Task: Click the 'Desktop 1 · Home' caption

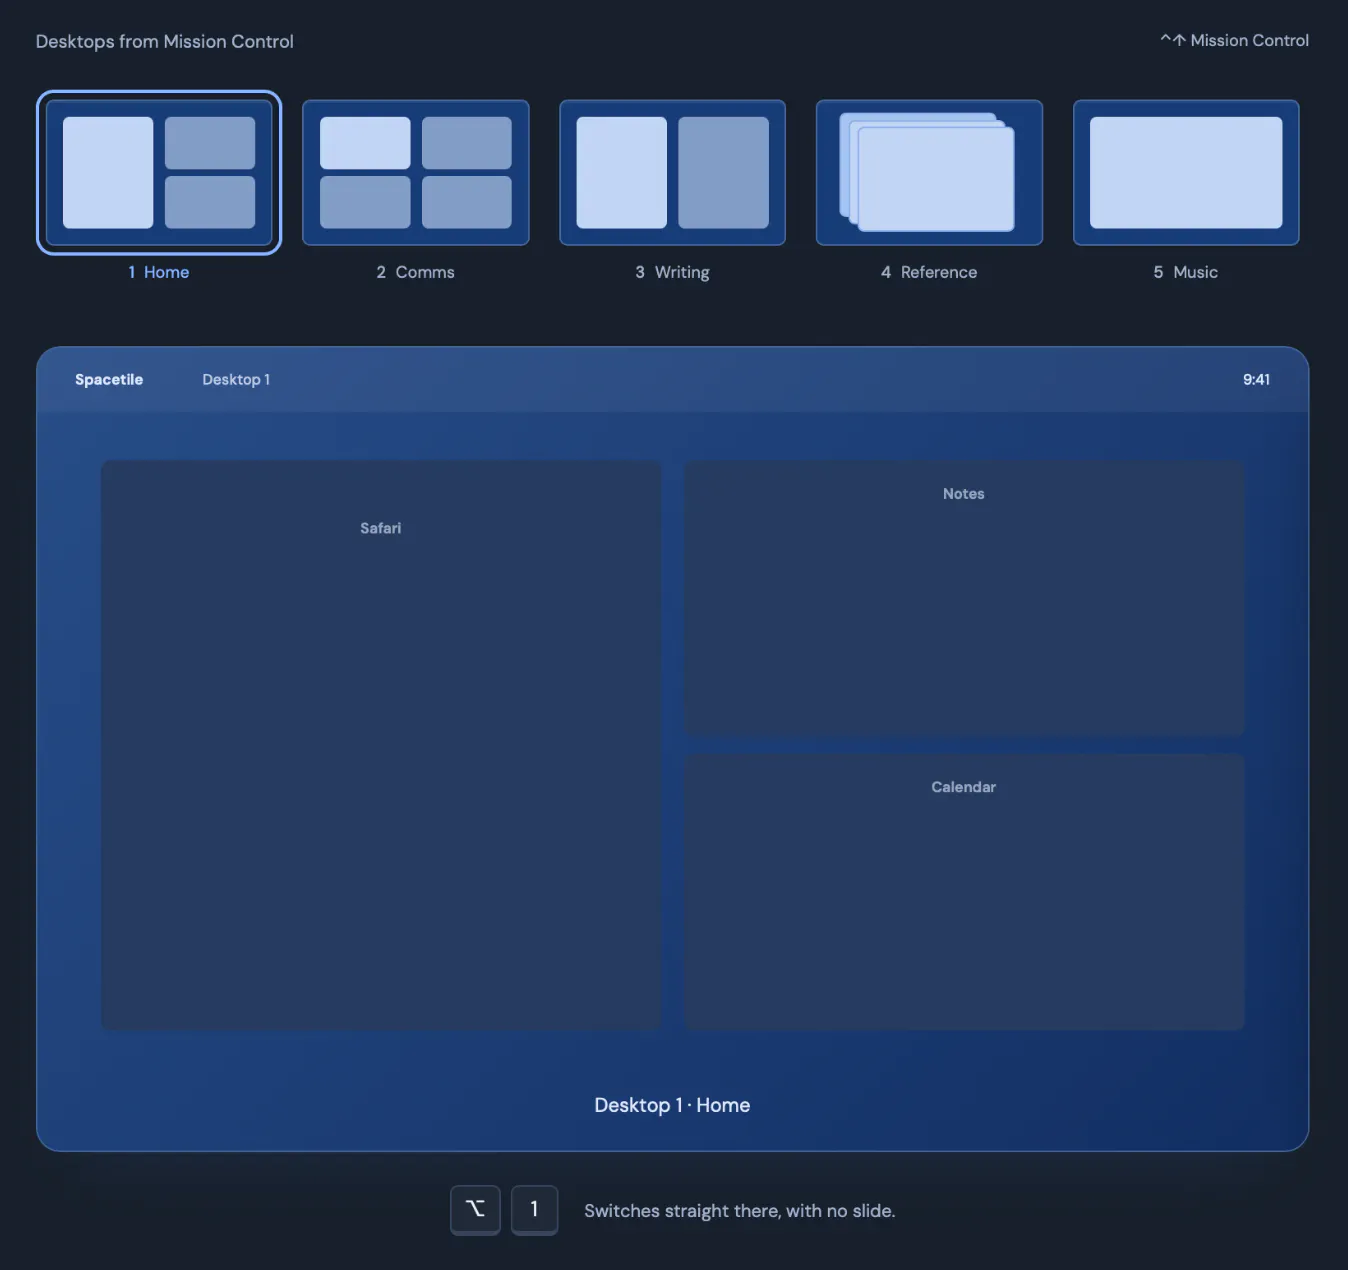Action: click(x=672, y=1105)
